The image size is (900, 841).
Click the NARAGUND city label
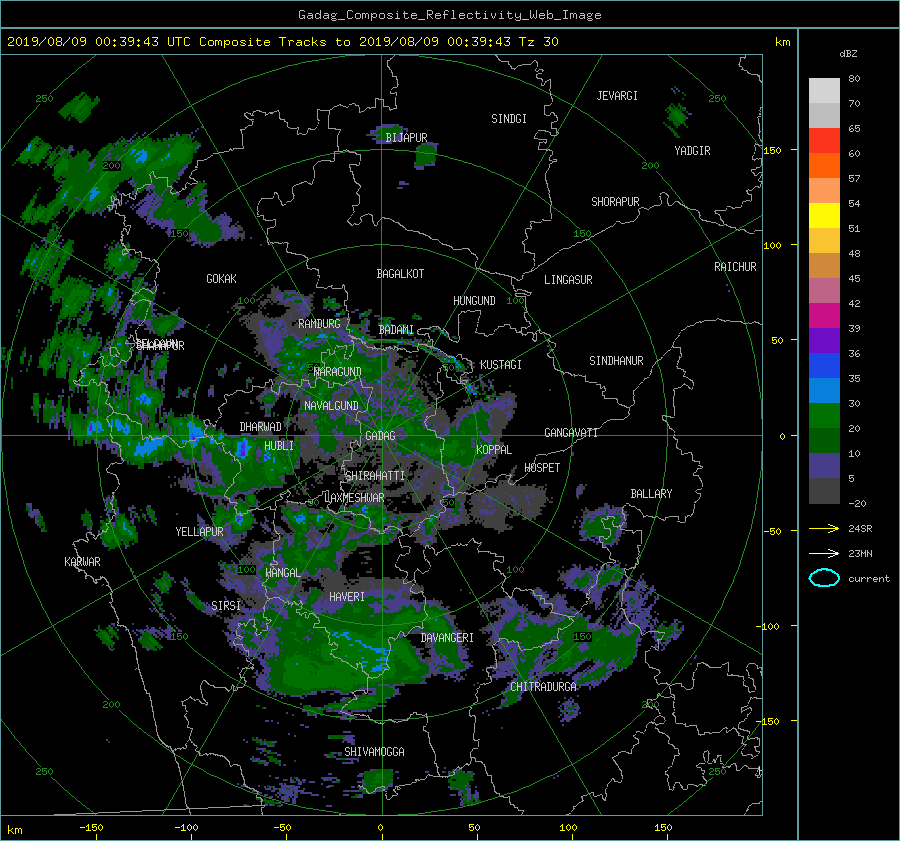click(338, 372)
